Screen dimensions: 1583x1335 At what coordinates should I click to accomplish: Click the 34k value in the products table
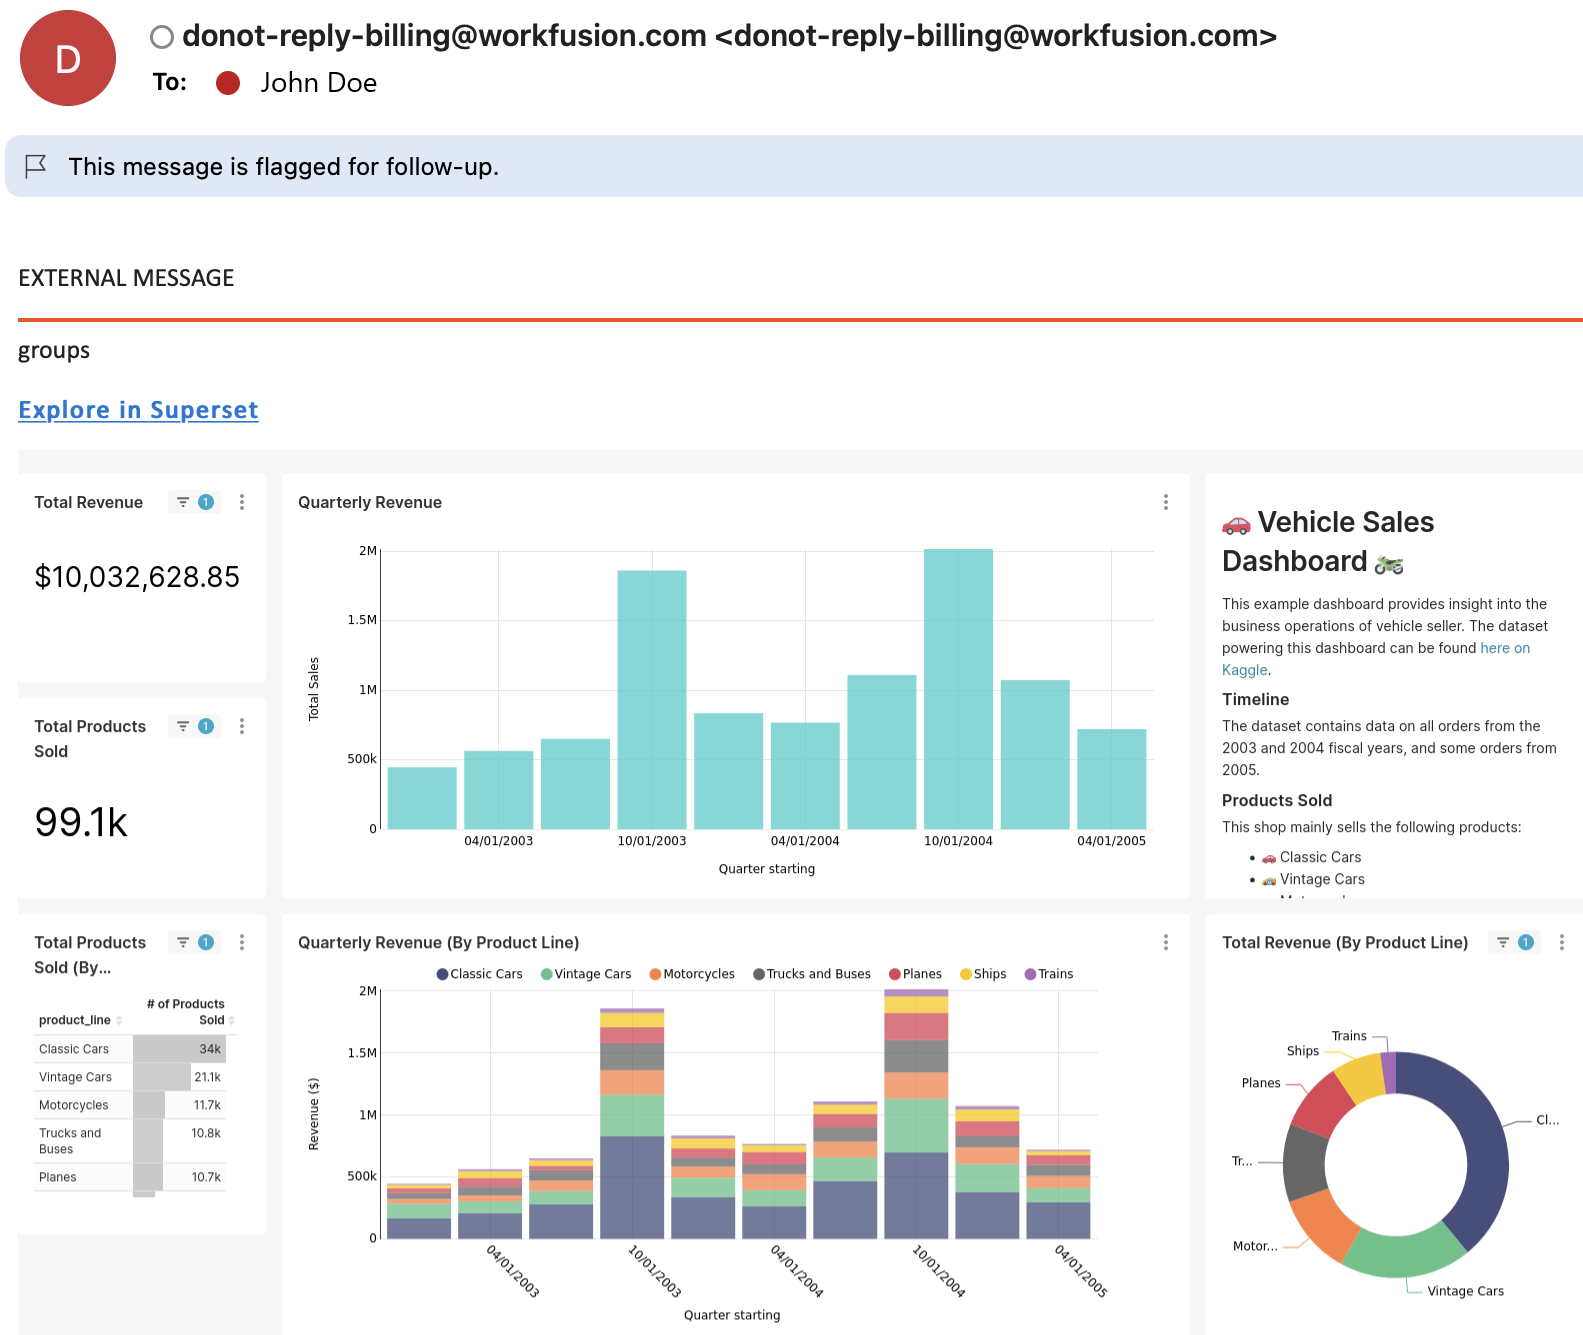tap(210, 1049)
